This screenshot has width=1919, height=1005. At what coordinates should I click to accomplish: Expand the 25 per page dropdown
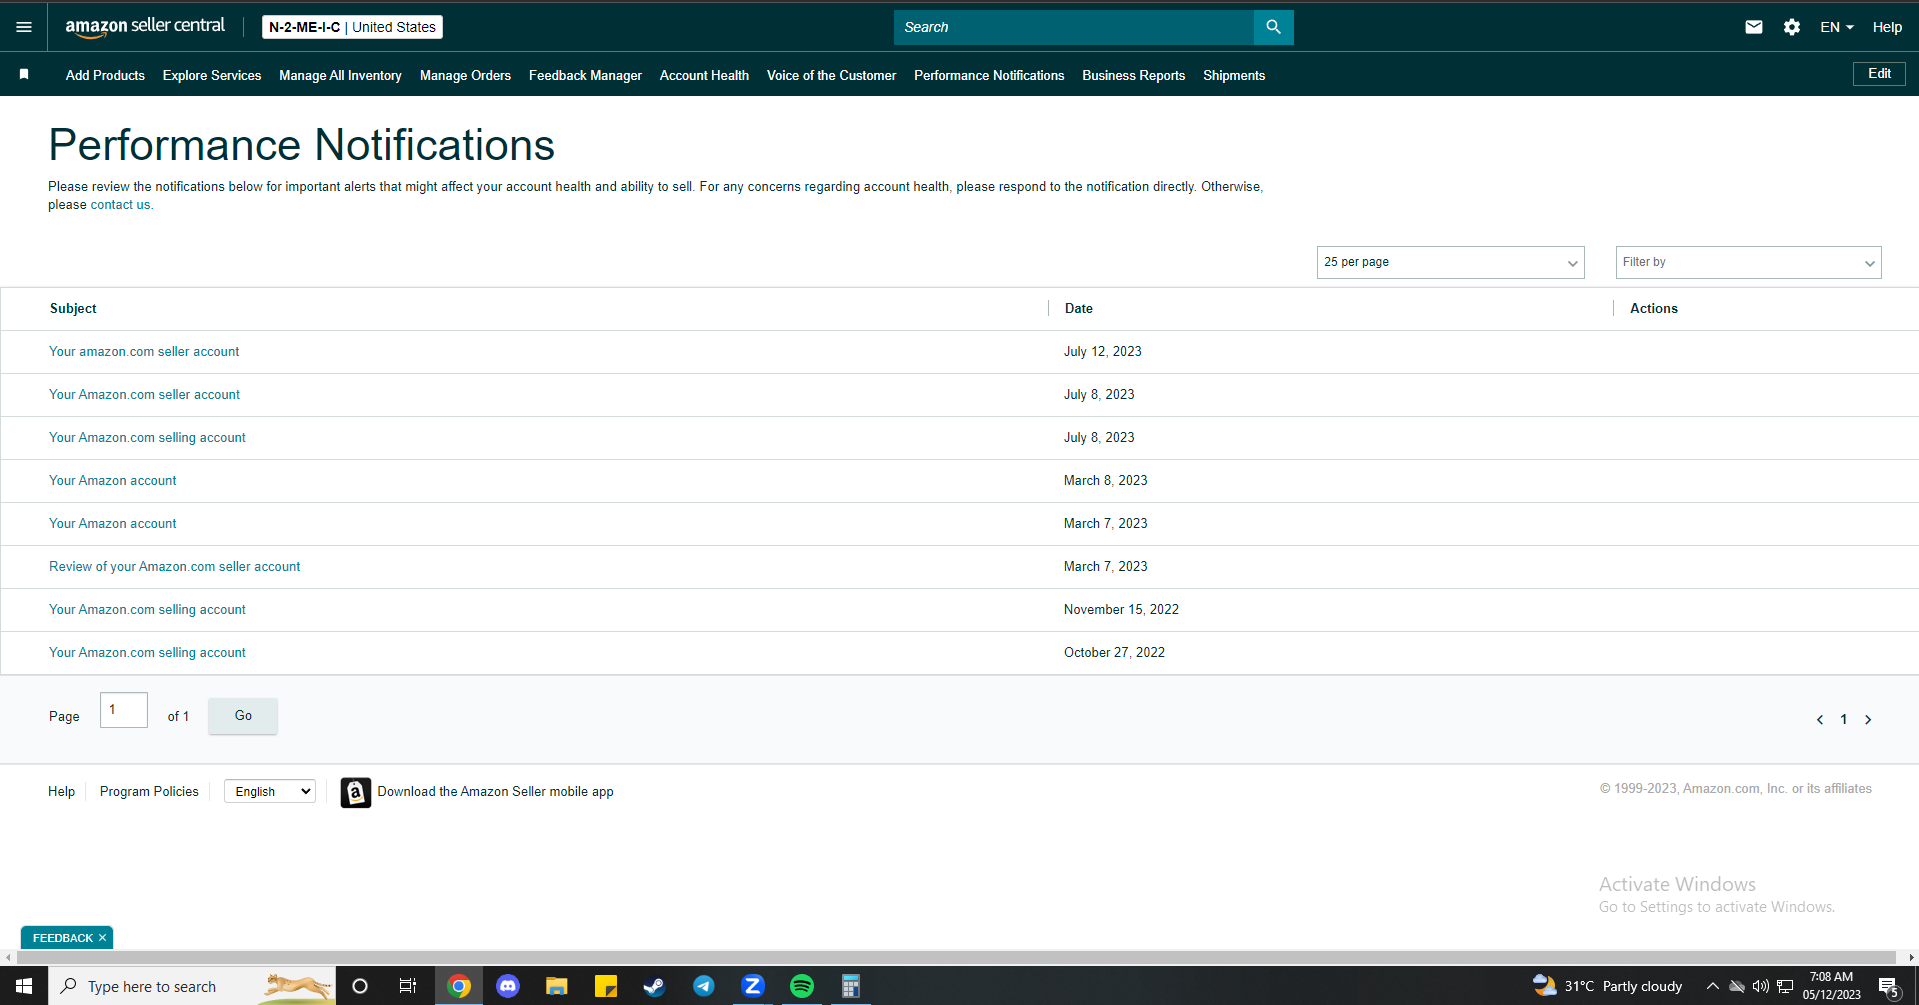(x=1450, y=262)
